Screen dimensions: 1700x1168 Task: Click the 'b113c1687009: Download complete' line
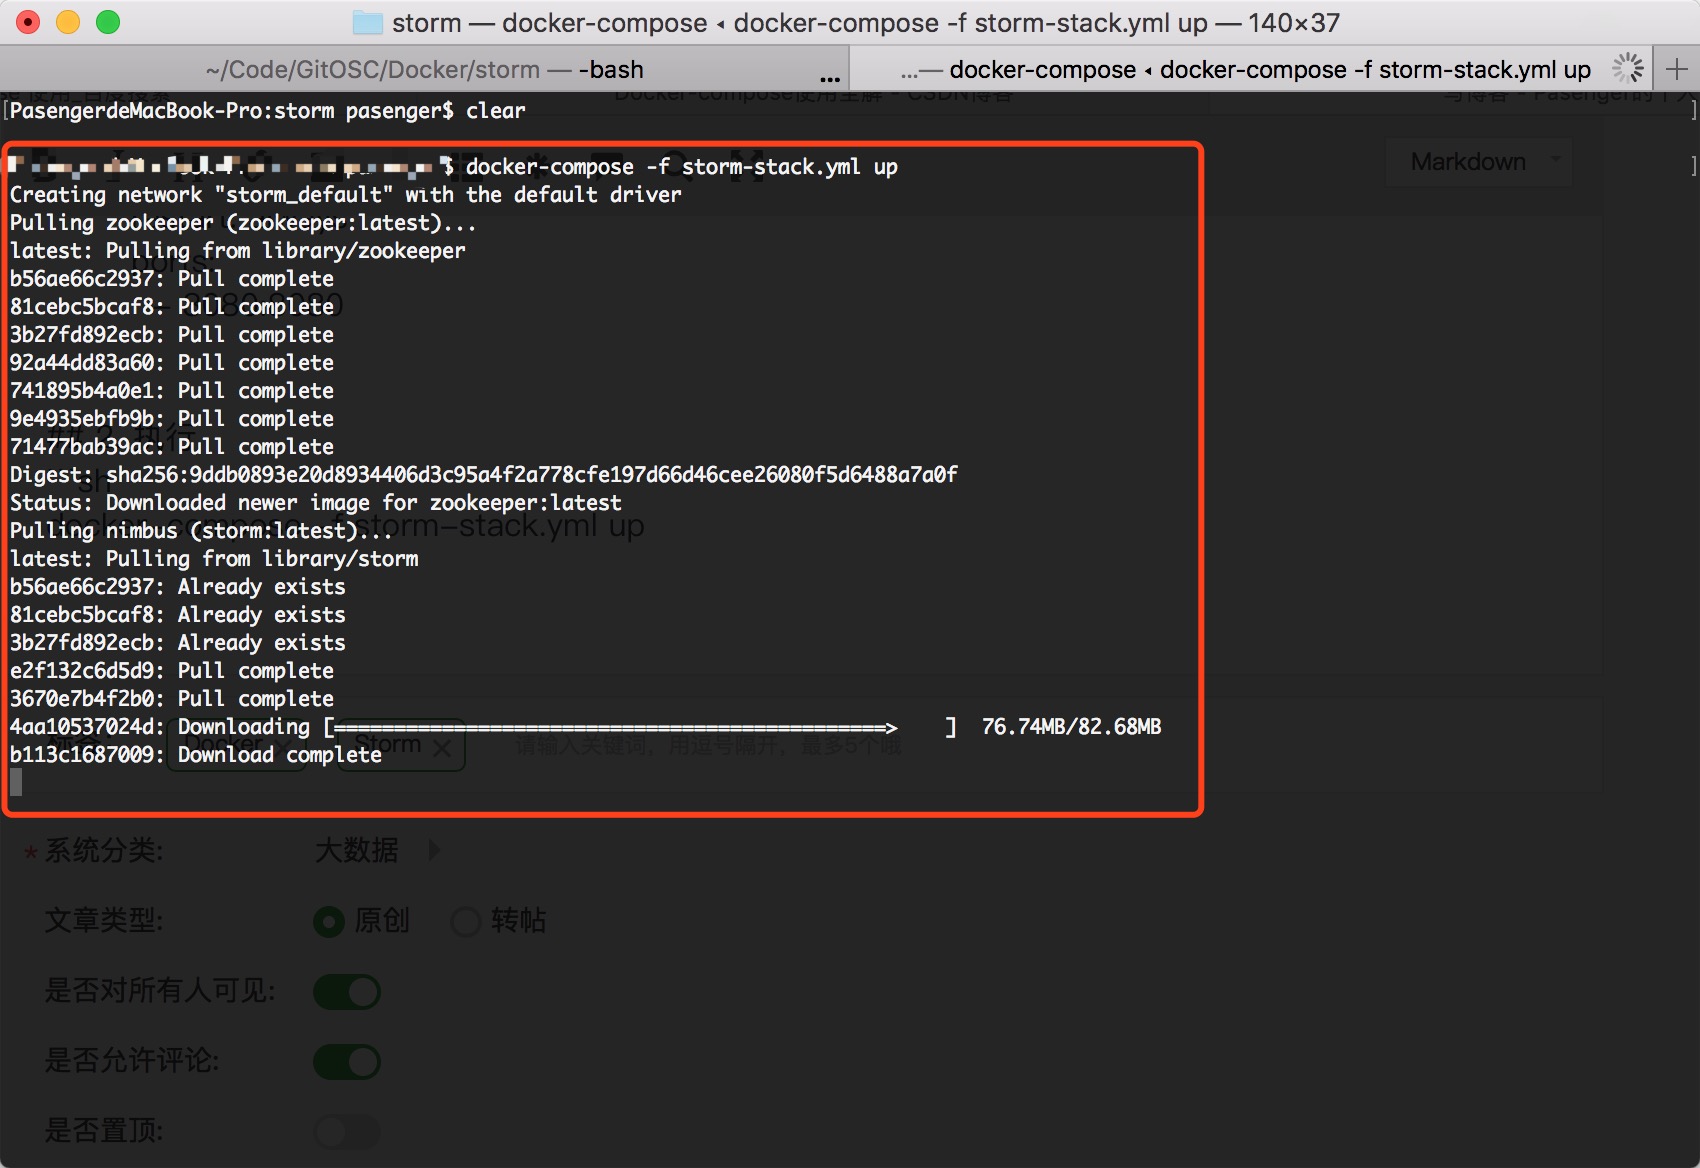pos(196,755)
